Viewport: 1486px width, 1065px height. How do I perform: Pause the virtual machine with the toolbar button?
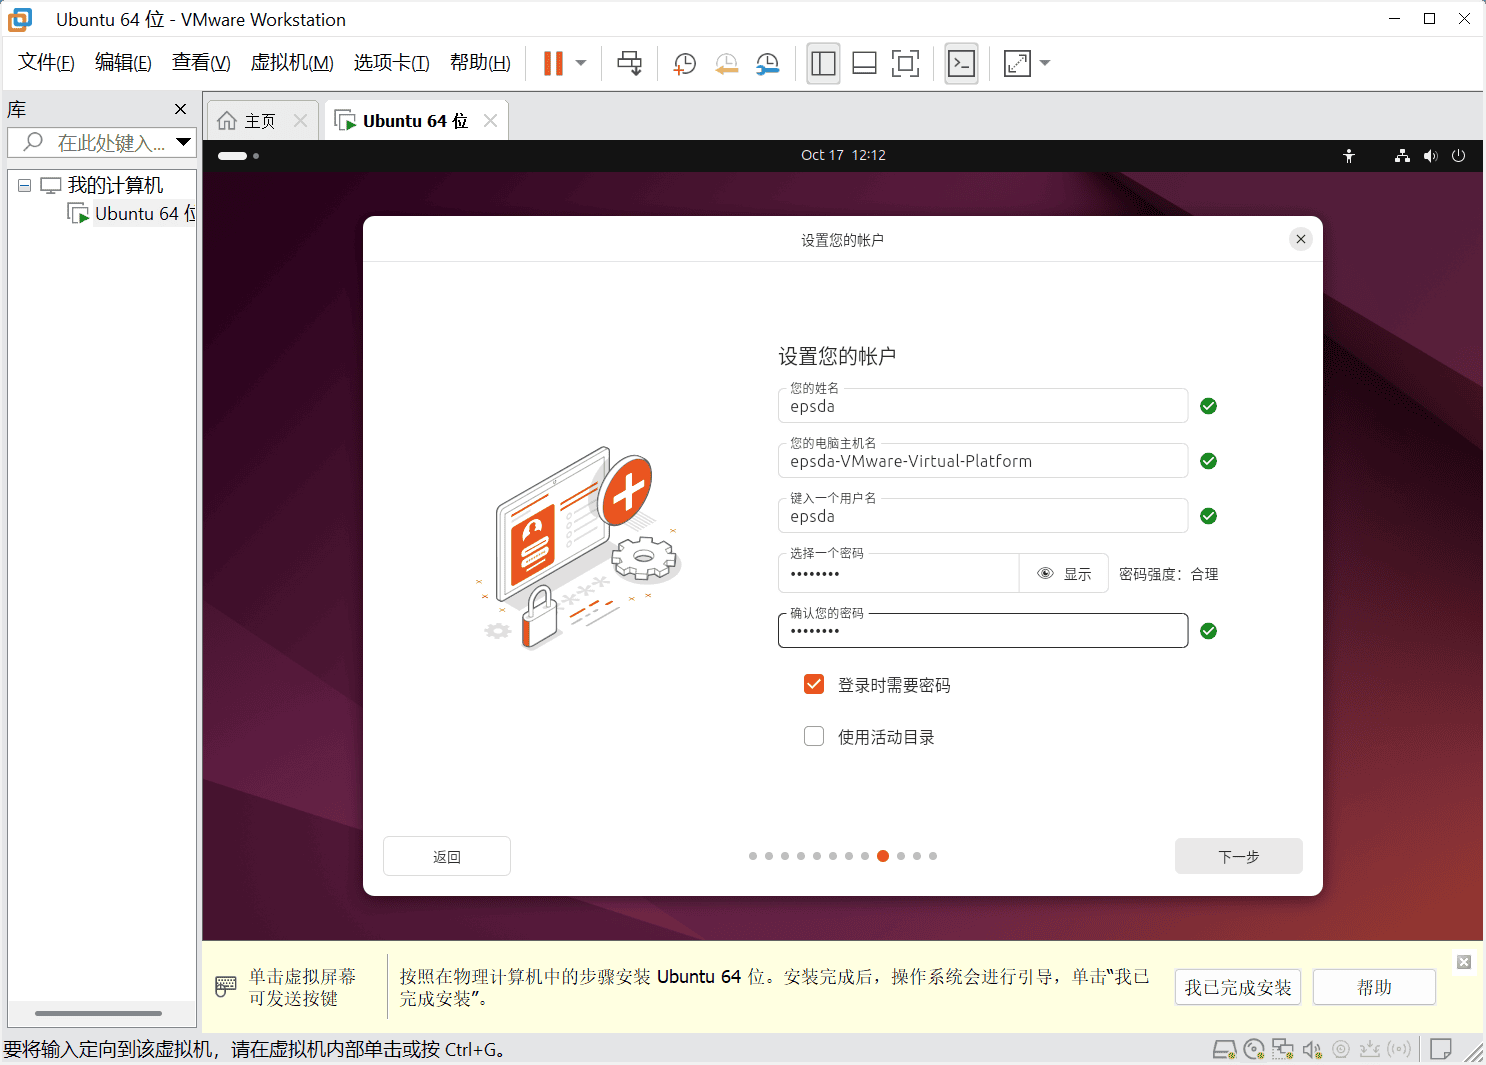pyautogui.click(x=553, y=63)
